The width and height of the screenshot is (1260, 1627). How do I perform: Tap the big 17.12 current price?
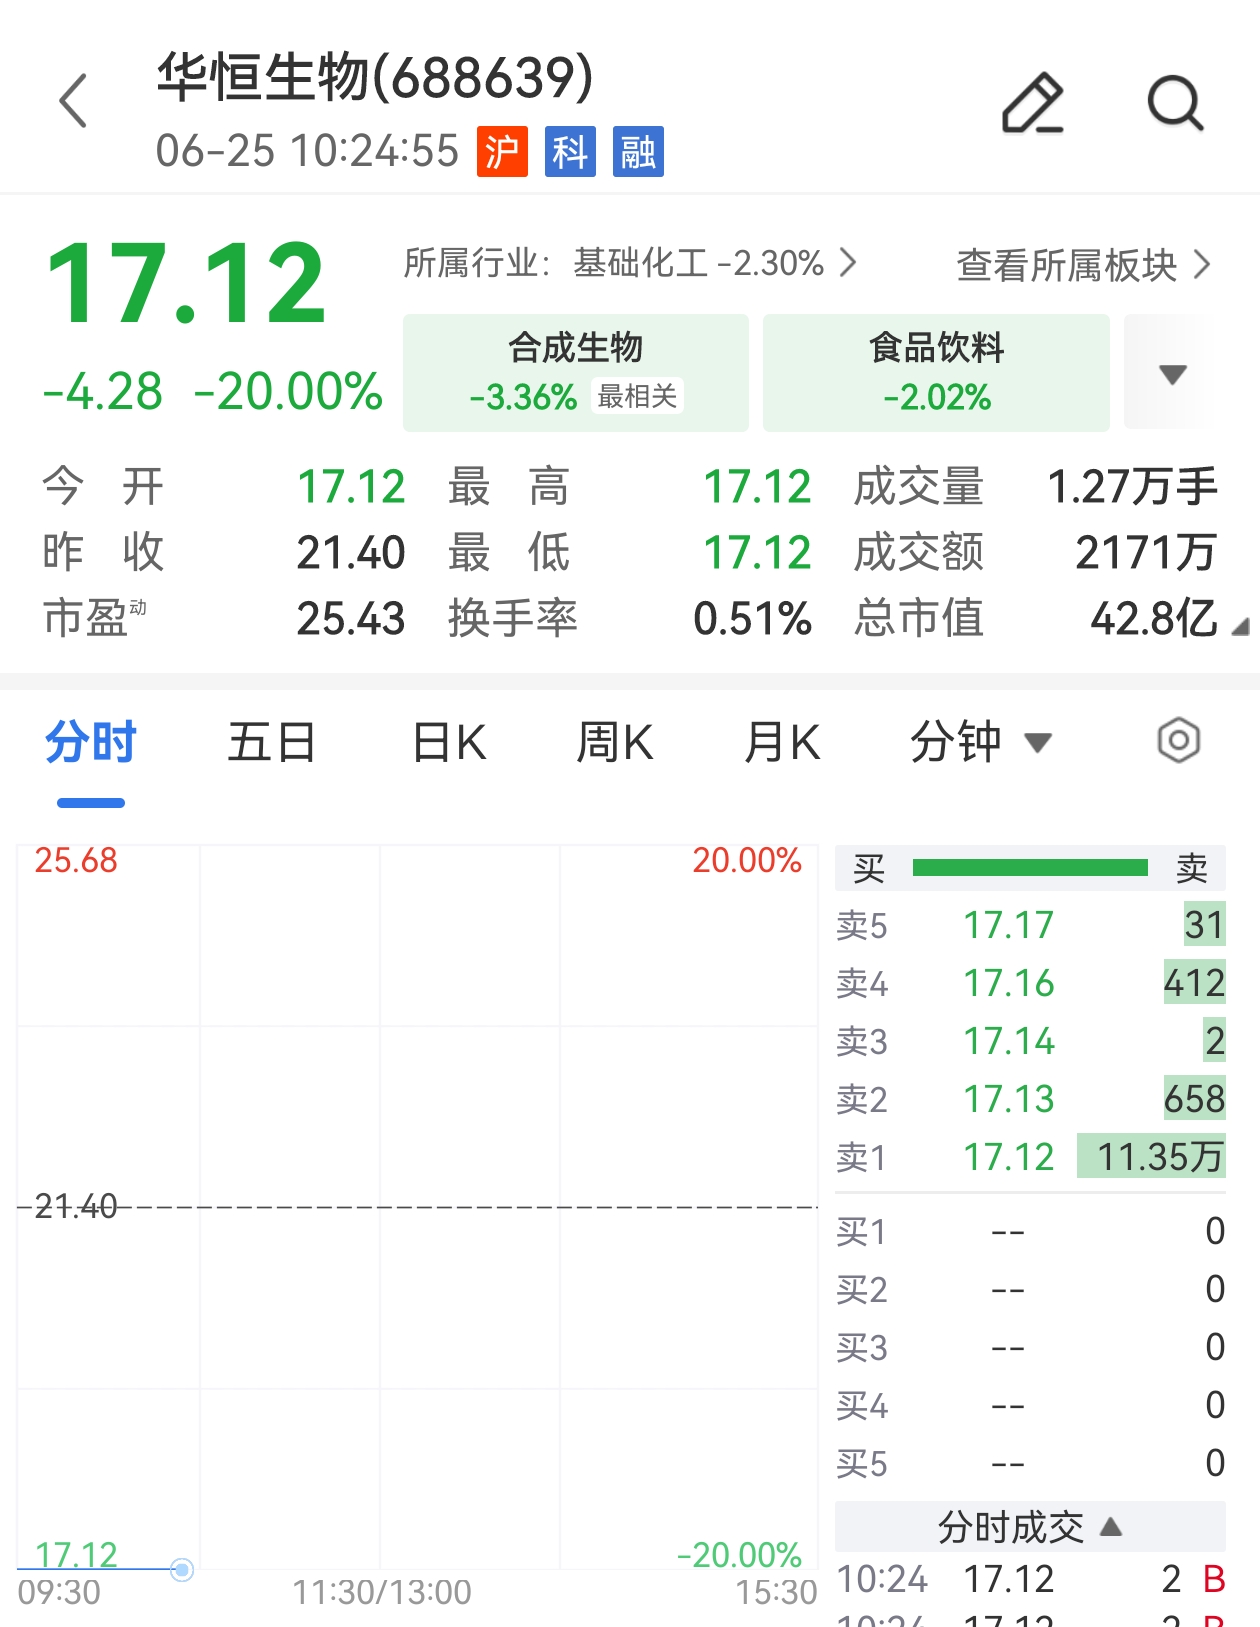186,285
